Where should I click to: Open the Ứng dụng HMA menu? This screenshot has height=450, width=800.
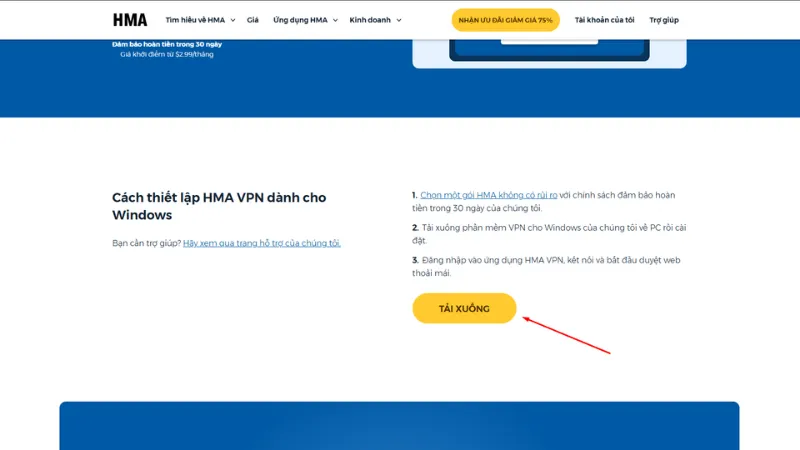(x=300, y=20)
